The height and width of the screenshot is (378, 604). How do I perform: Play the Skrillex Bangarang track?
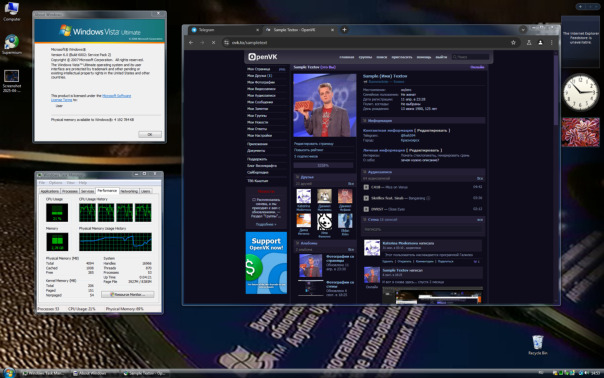click(x=366, y=198)
